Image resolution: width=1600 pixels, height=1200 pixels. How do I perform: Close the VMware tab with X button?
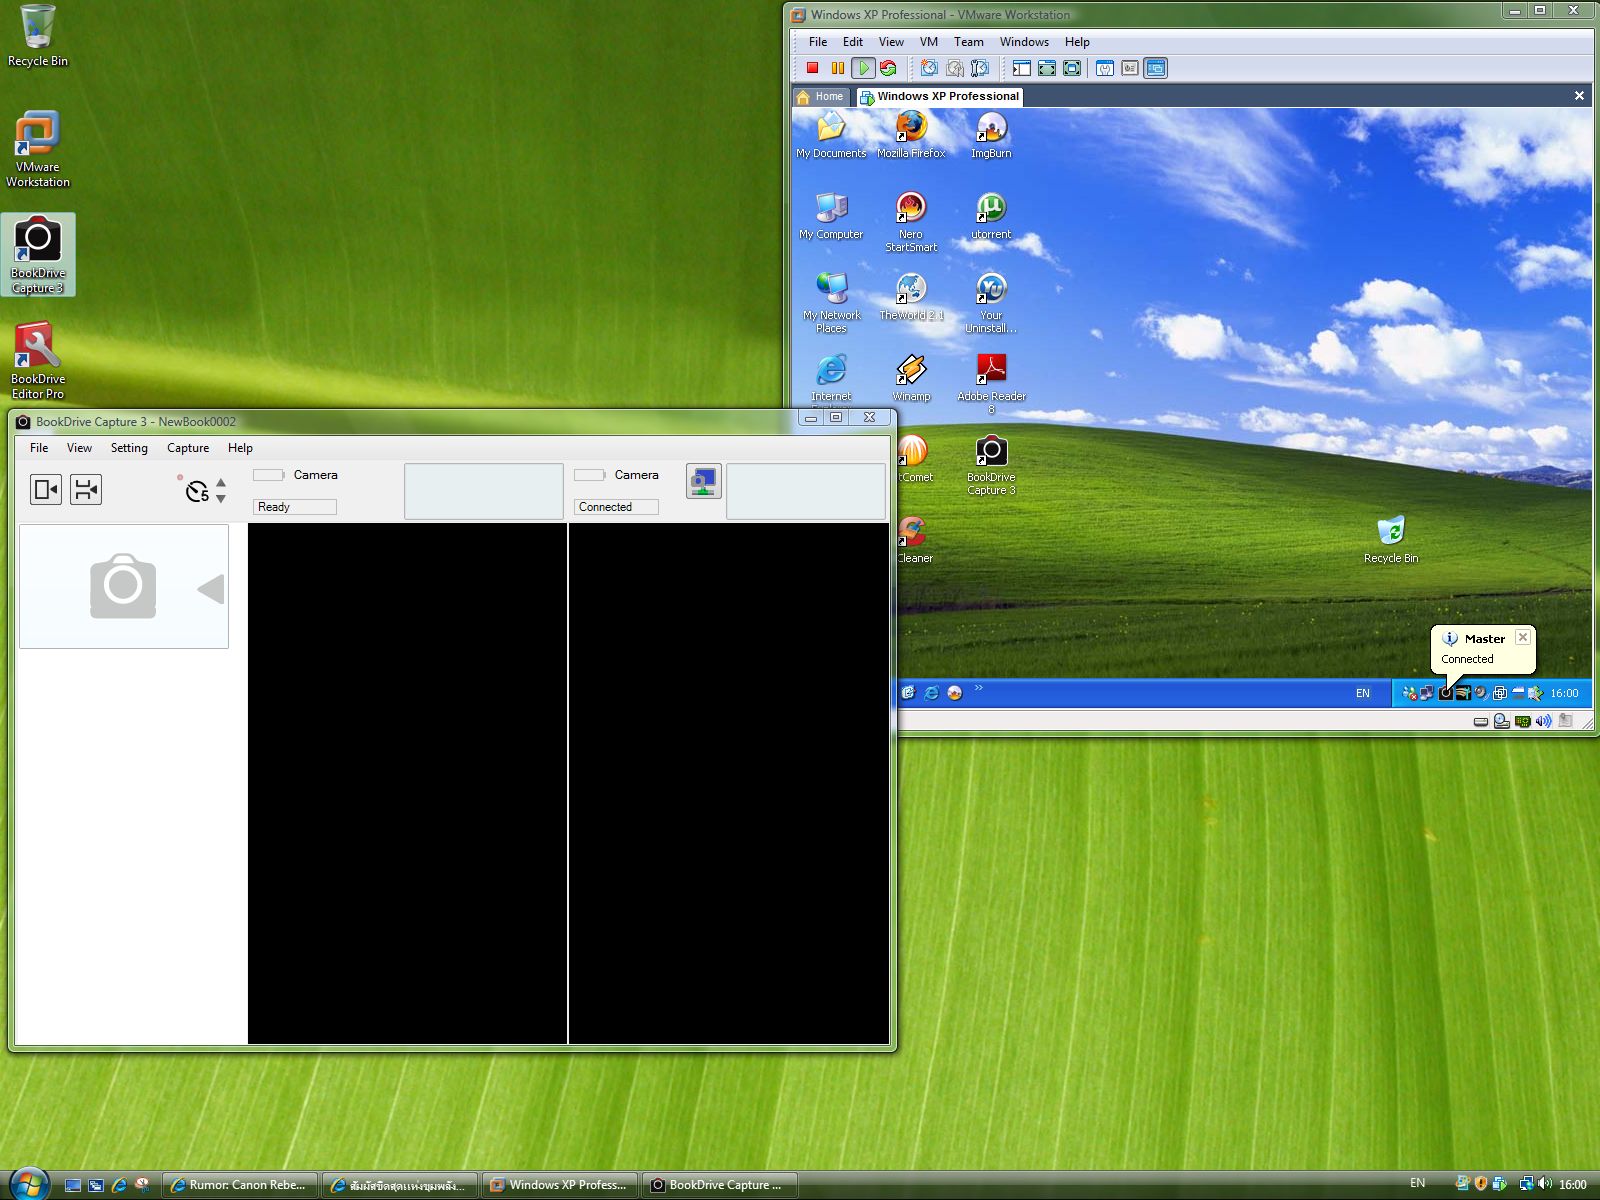[1579, 96]
